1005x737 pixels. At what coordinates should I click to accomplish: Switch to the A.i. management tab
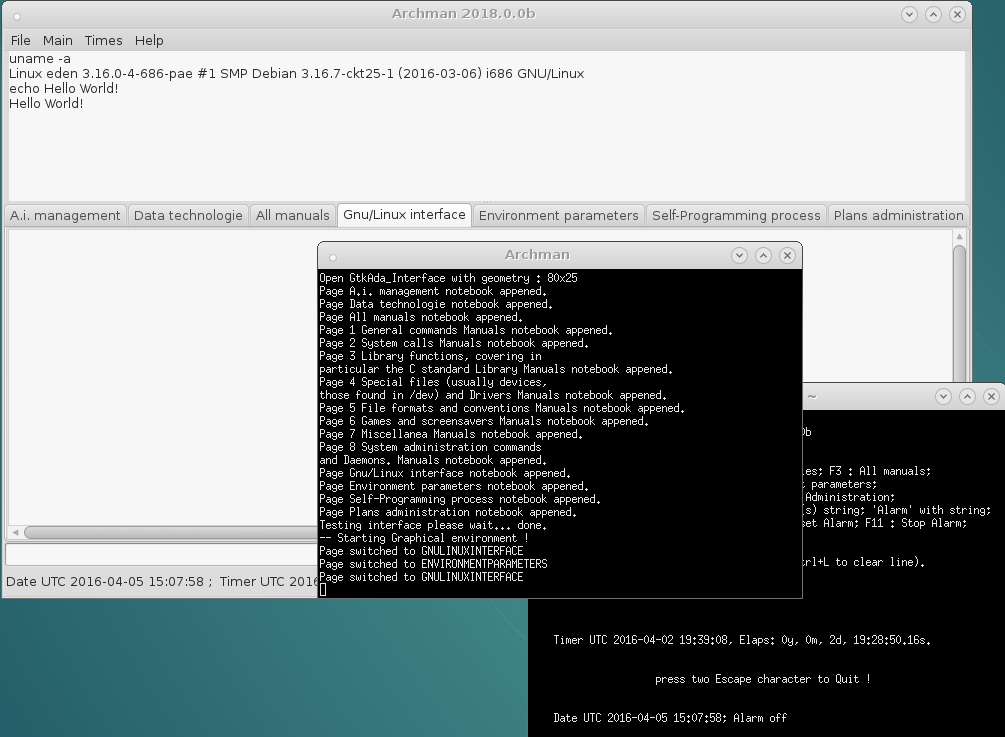point(65,215)
